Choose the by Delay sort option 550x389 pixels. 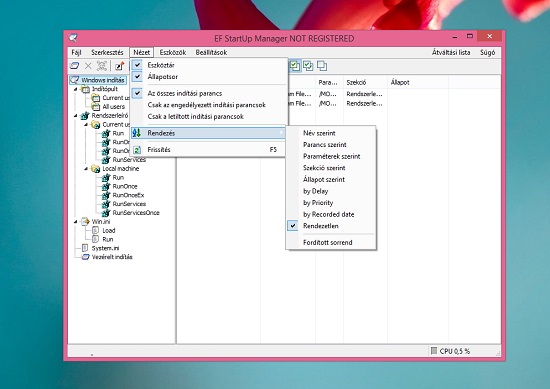[x=331, y=191]
